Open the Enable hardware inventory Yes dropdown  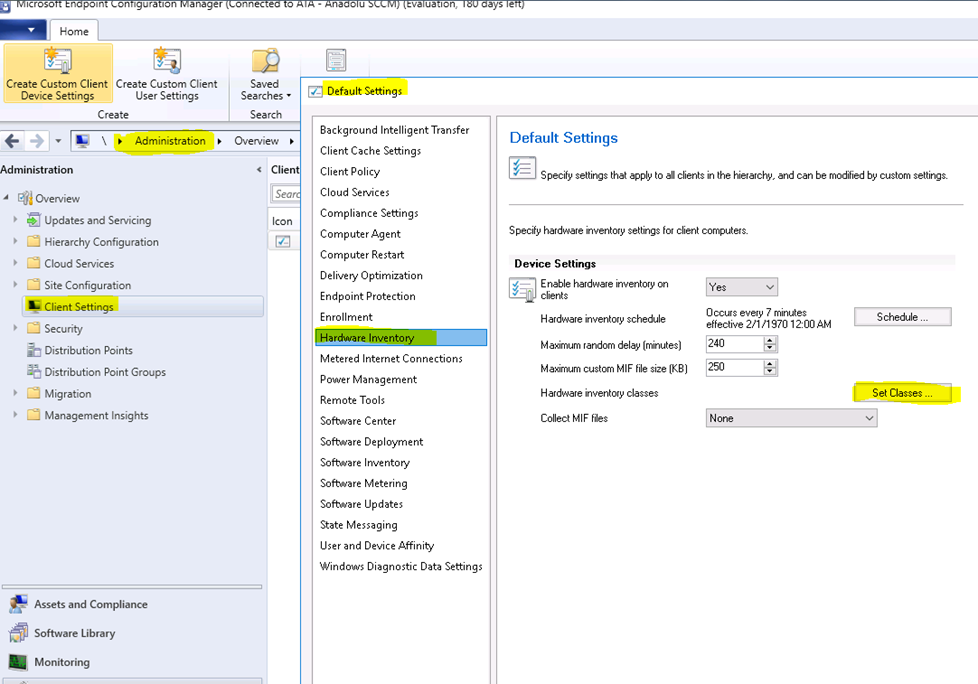tap(742, 287)
